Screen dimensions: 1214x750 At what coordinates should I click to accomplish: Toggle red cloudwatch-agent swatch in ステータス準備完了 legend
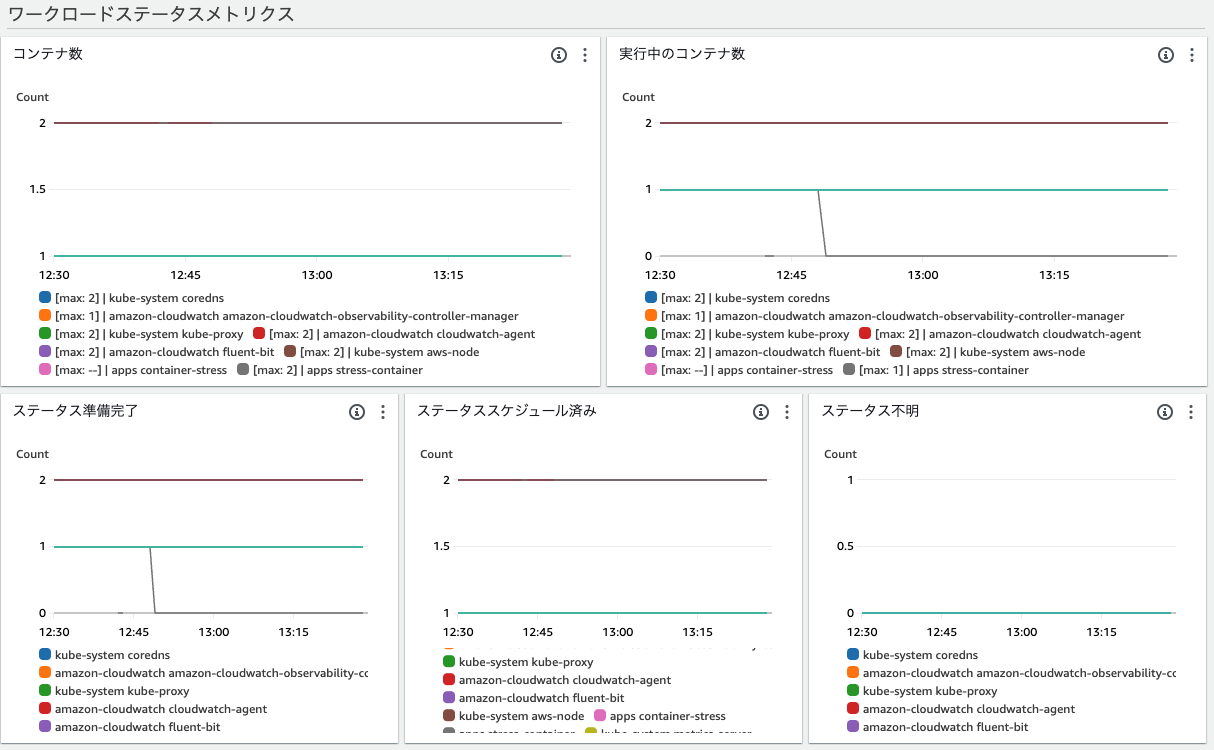click(45, 709)
